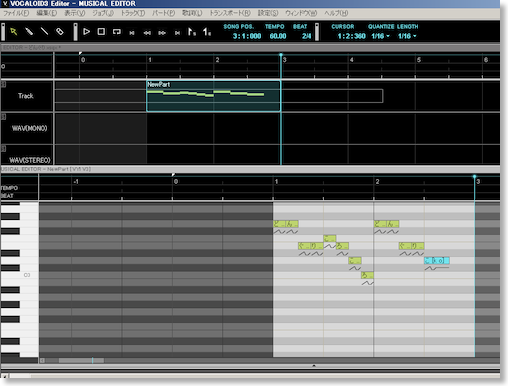Toggle the end marker icon
The width and height of the screenshot is (508, 386).
(207, 32)
